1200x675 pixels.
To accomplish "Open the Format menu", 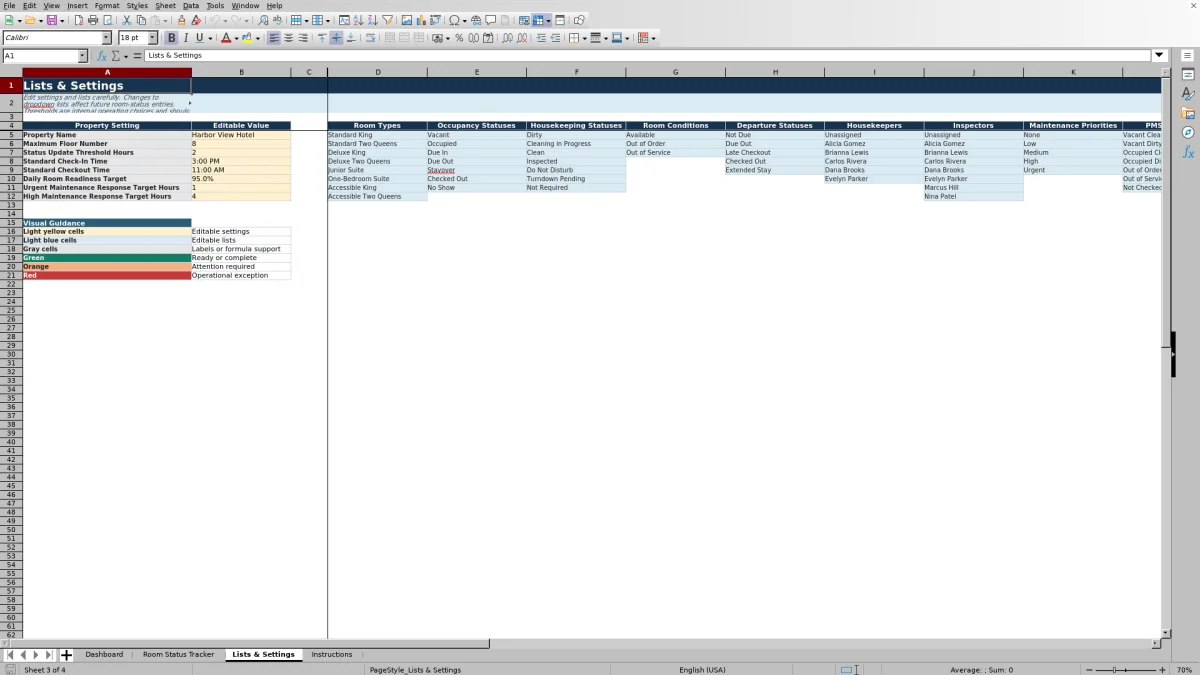I will click(x=107, y=5).
